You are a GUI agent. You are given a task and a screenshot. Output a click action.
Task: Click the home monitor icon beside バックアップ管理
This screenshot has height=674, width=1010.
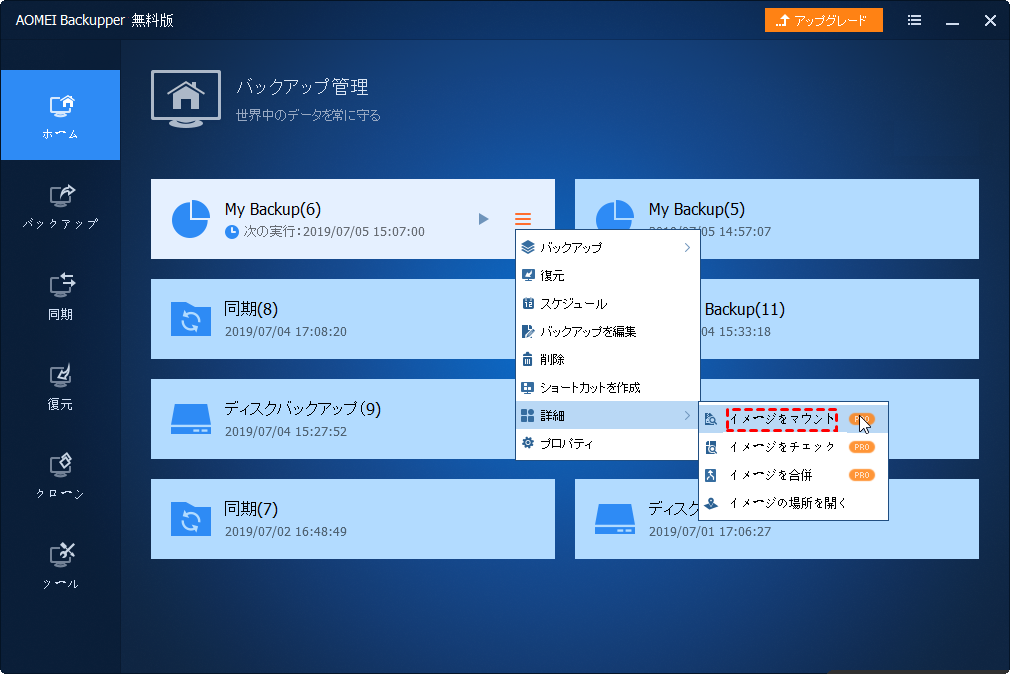pyautogui.click(x=186, y=99)
